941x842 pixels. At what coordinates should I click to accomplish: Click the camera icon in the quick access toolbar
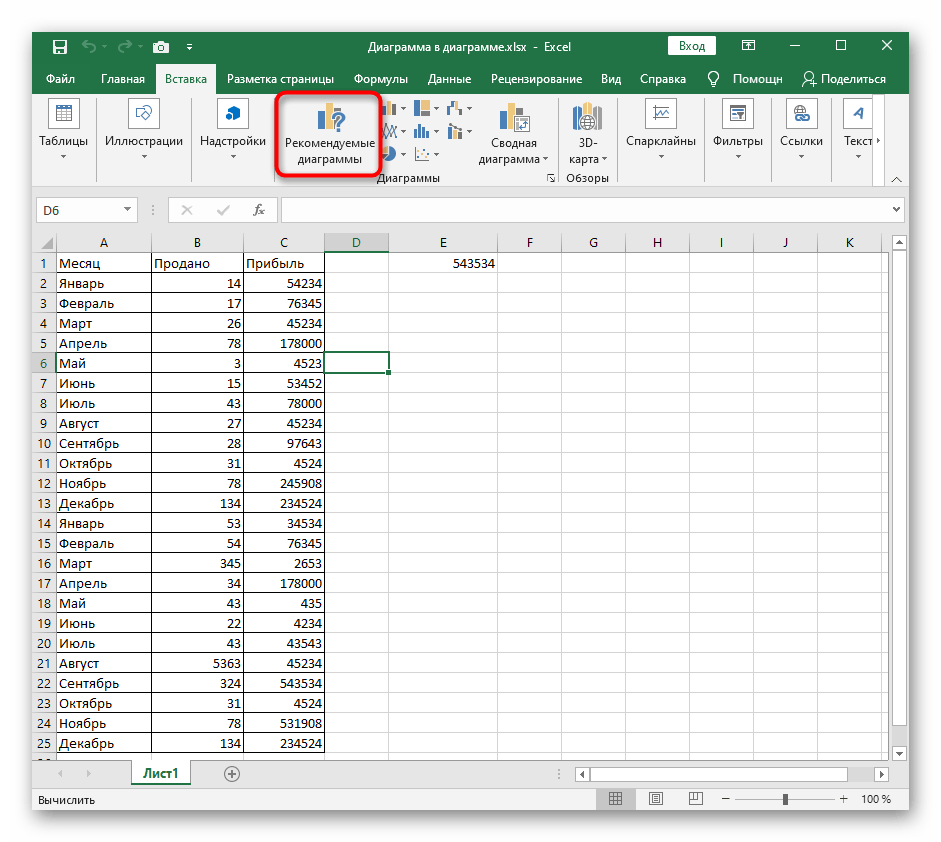click(x=161, y=47)
